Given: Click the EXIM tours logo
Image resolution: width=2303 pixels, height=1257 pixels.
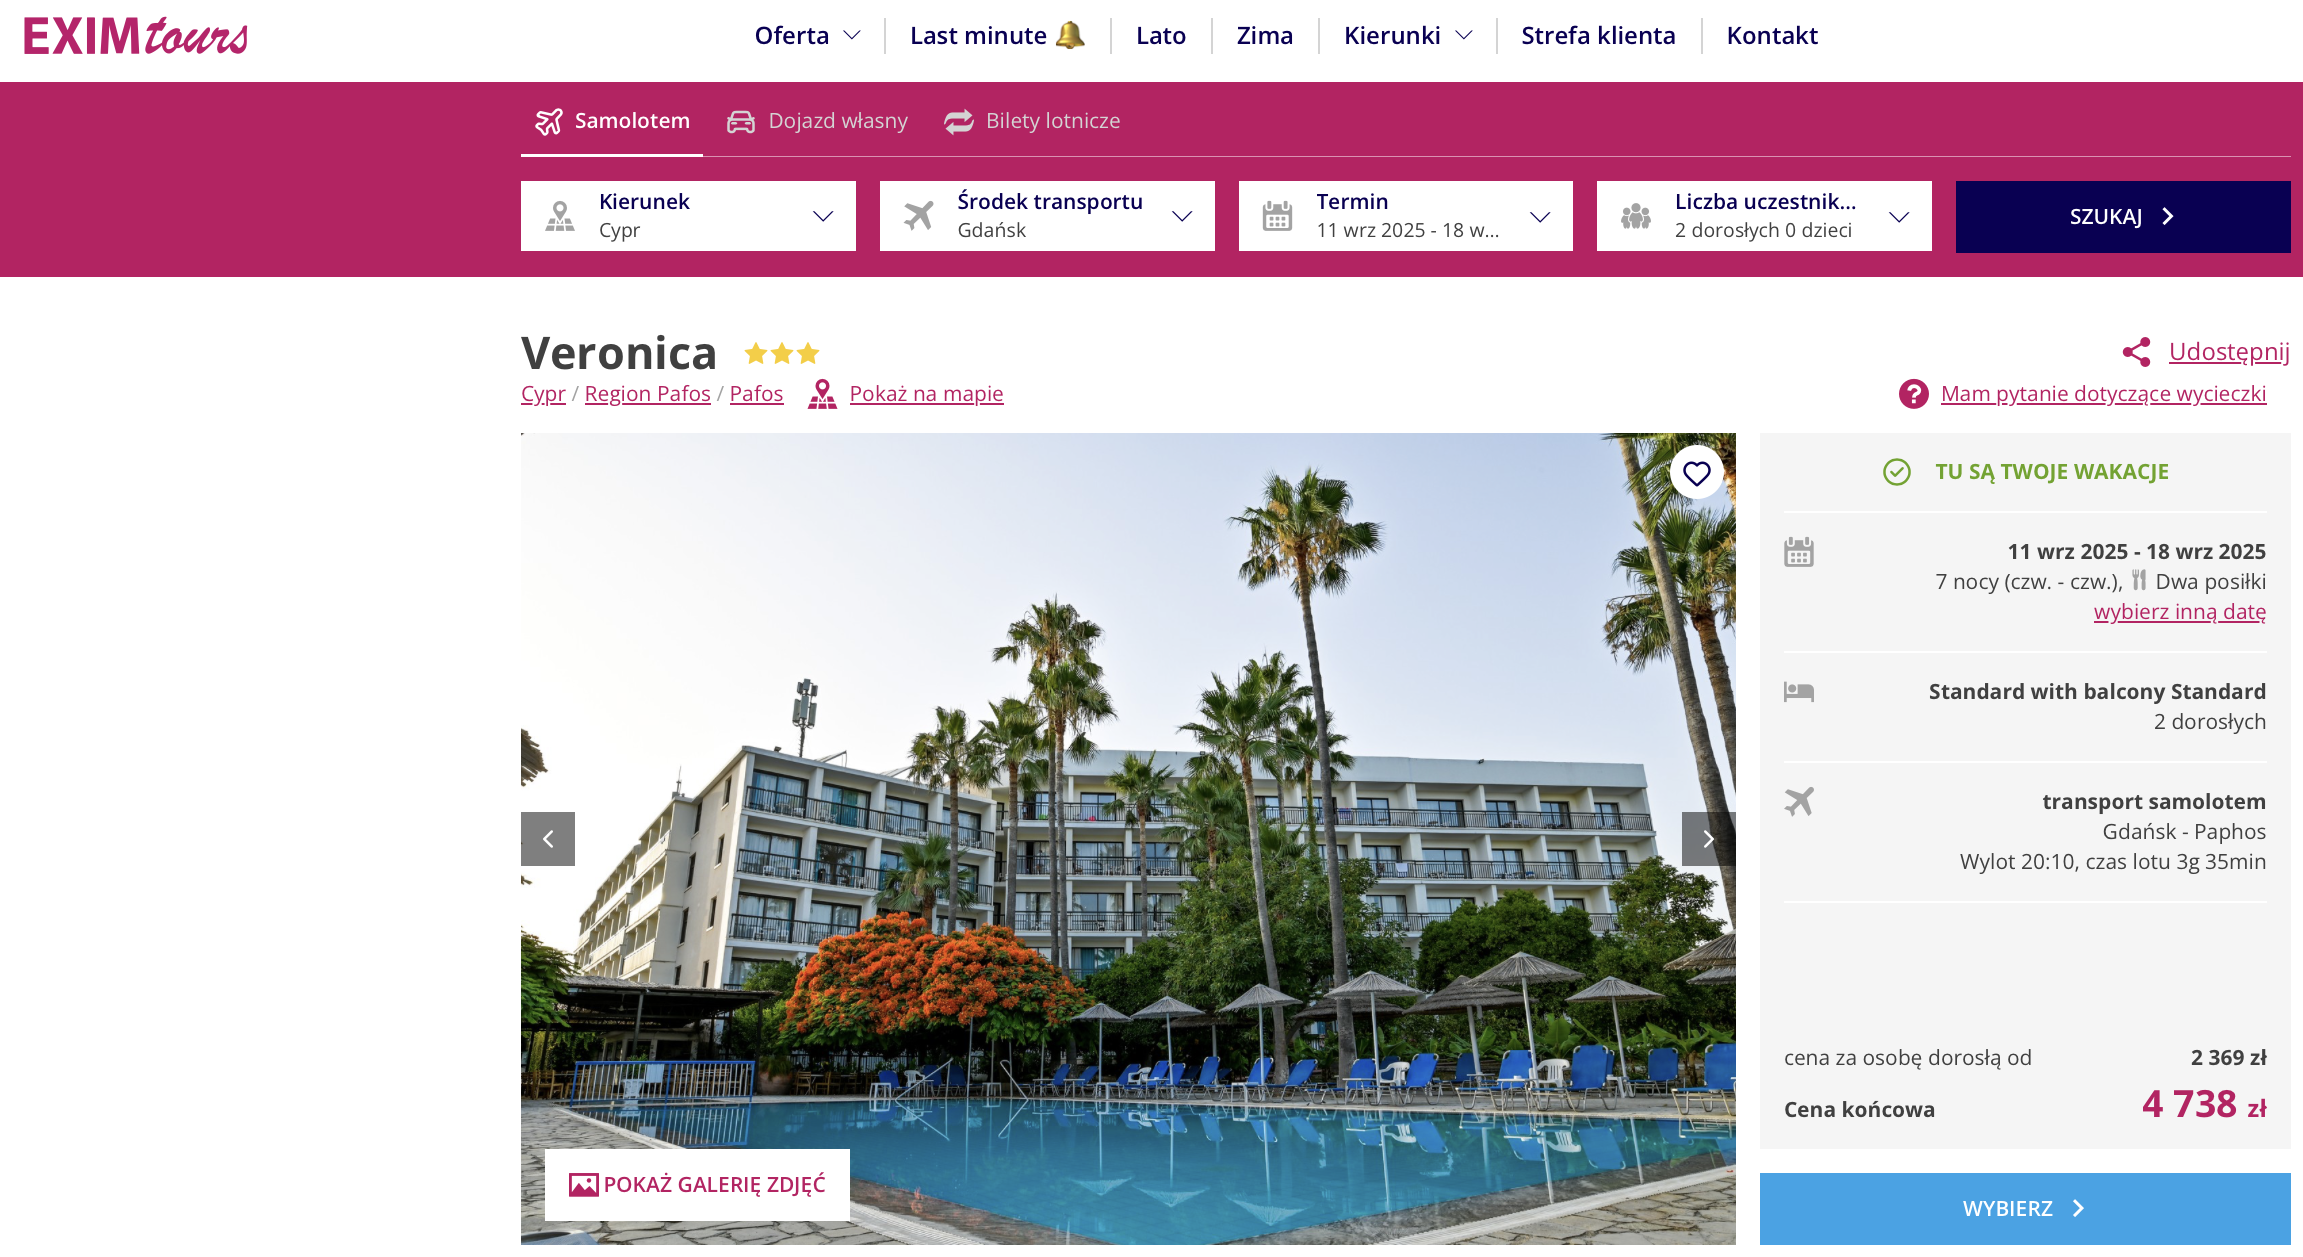Looking at the screenshot, I should pyautogui.click(x=136, y=36).
